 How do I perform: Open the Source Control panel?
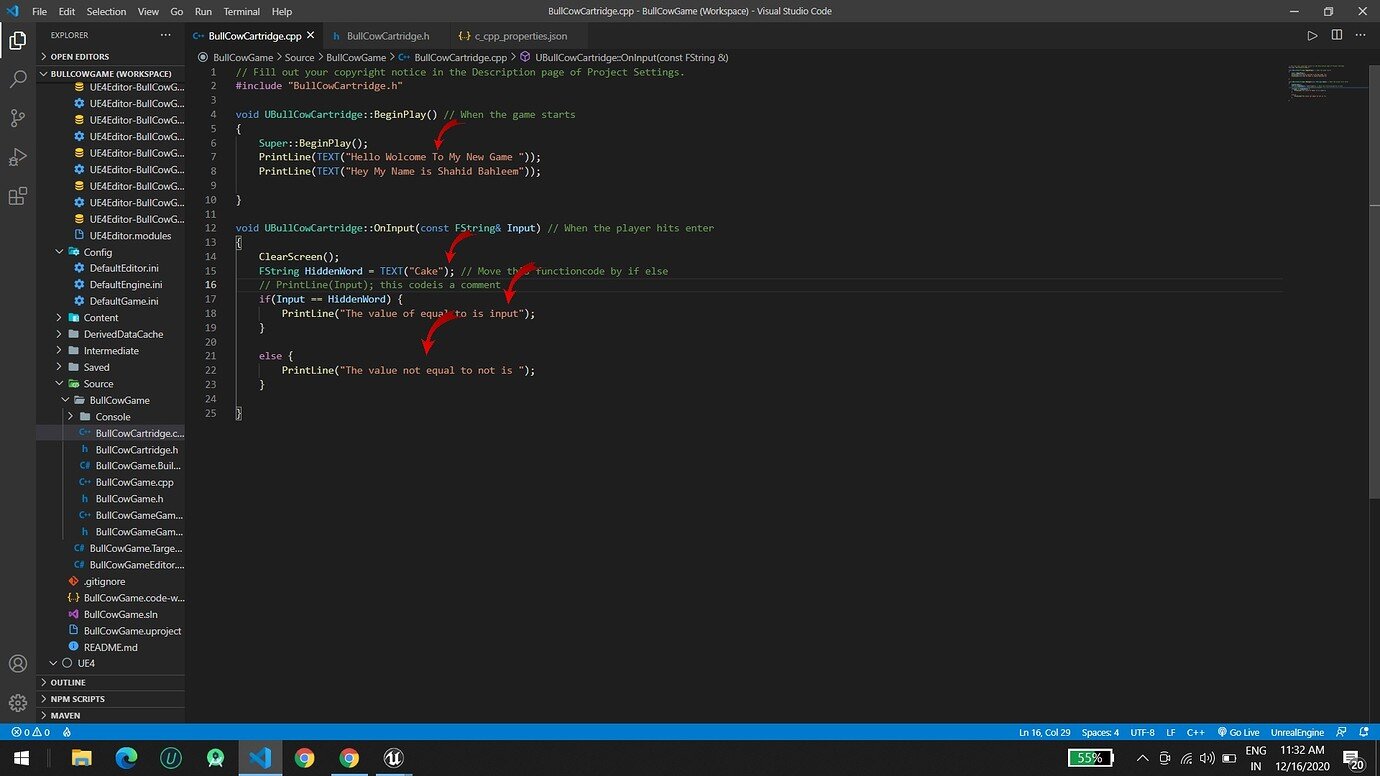pyautogui.click(x=17, y=117)
